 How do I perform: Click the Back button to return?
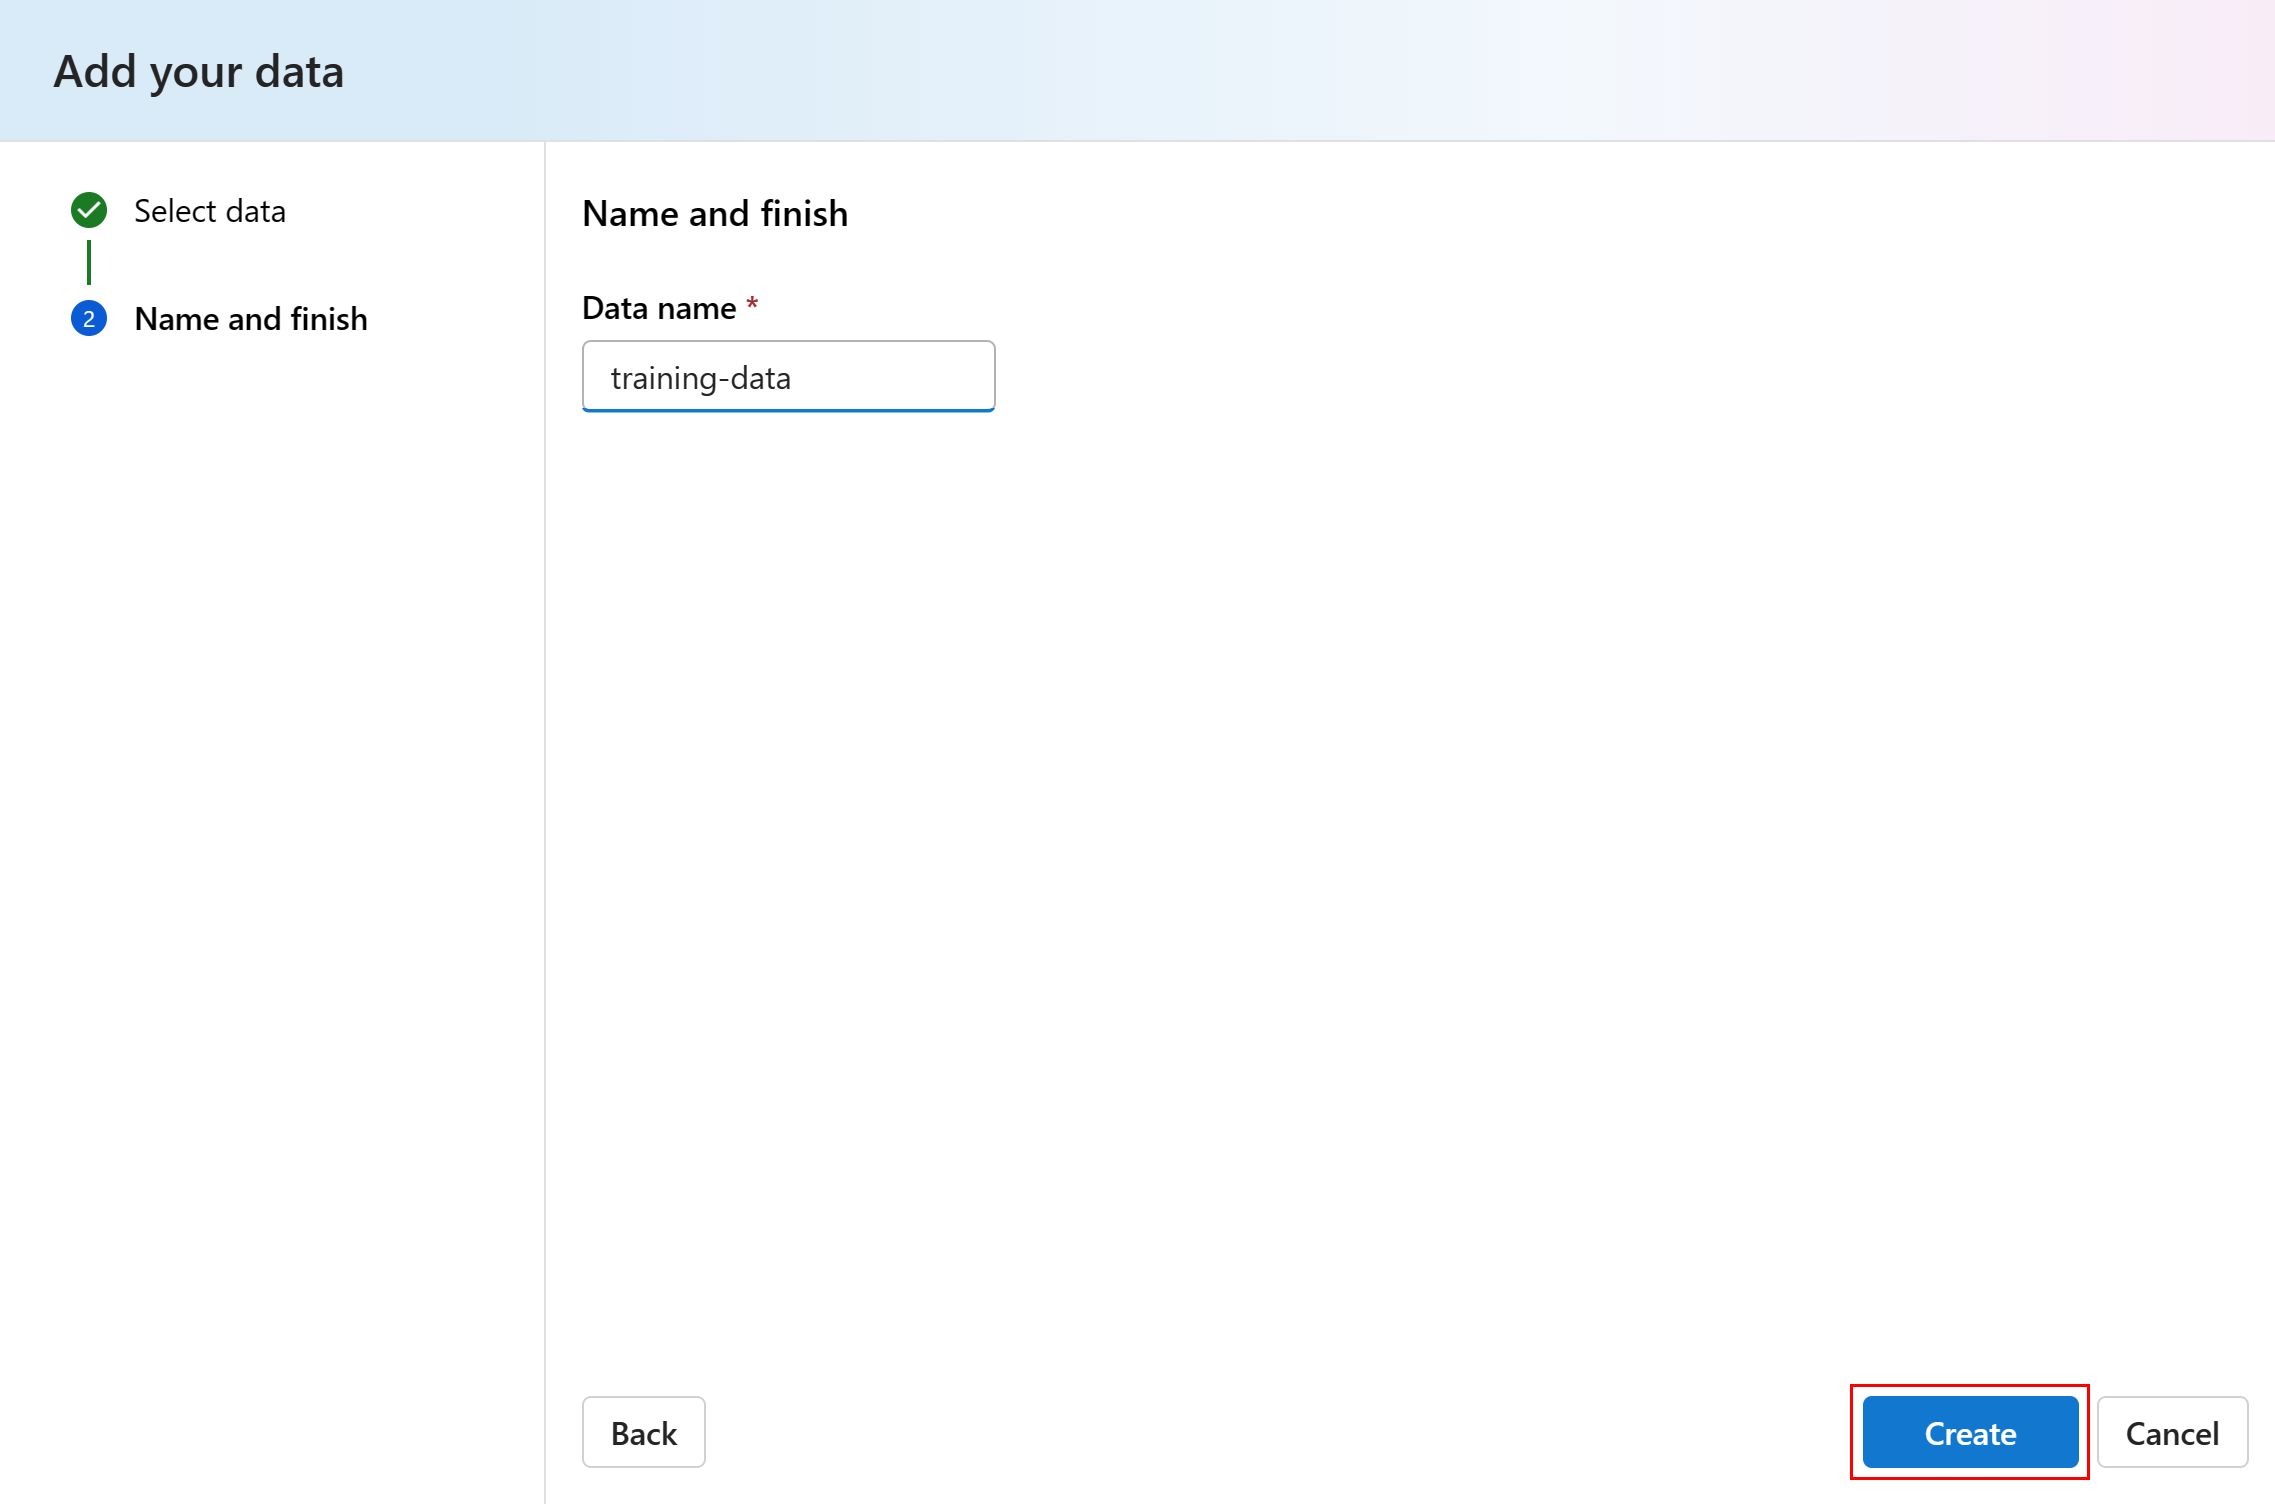click(644, 1432)
